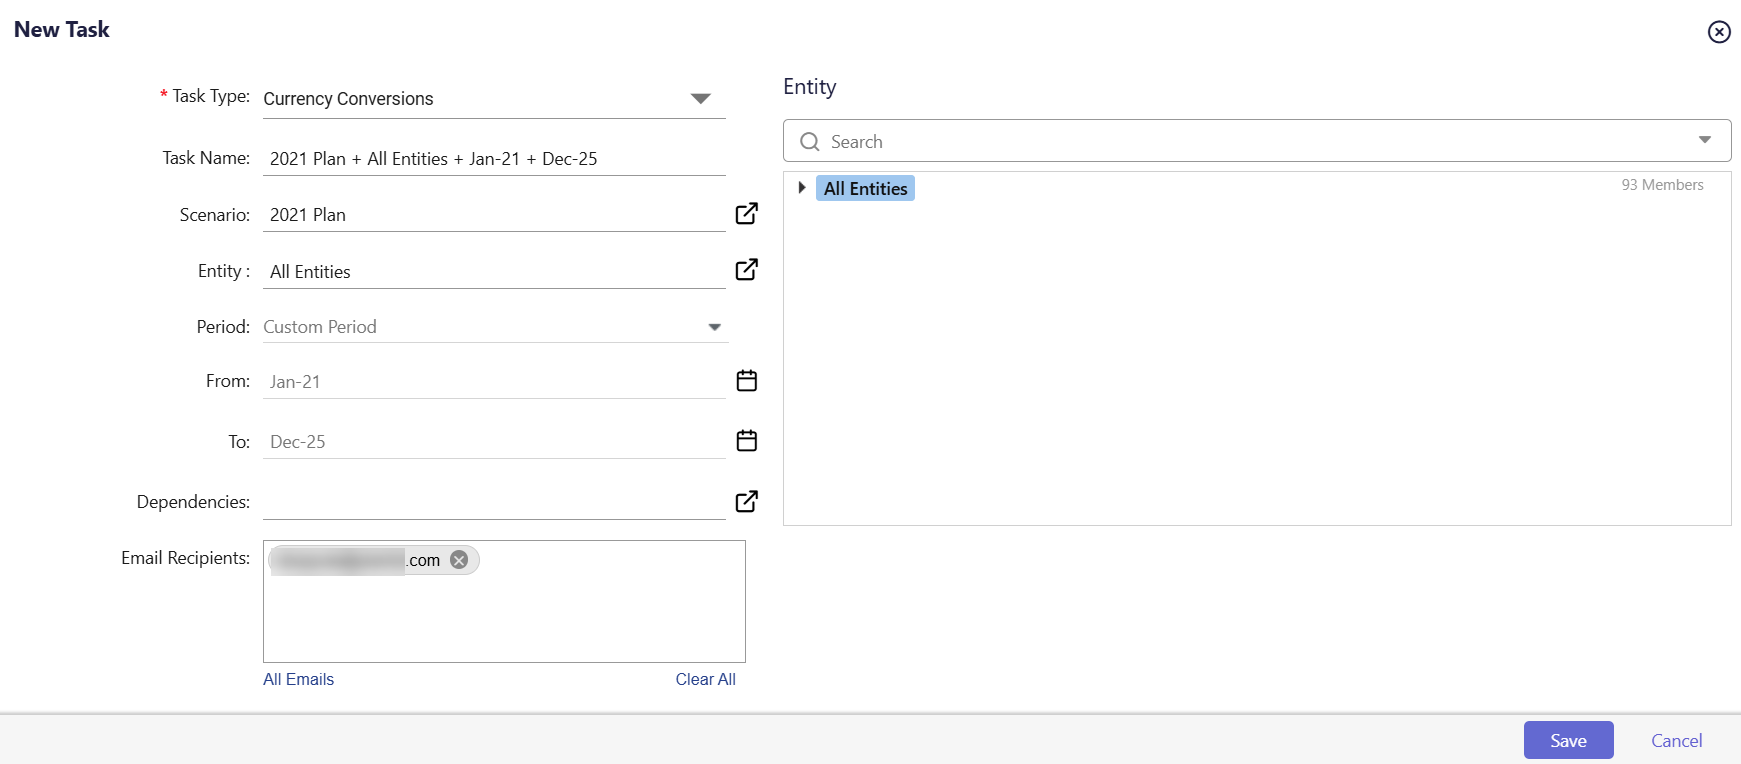Viewport: 1741px width, 764px height.
Task: Open the To date calendar picker
Action: coord(746,441)
